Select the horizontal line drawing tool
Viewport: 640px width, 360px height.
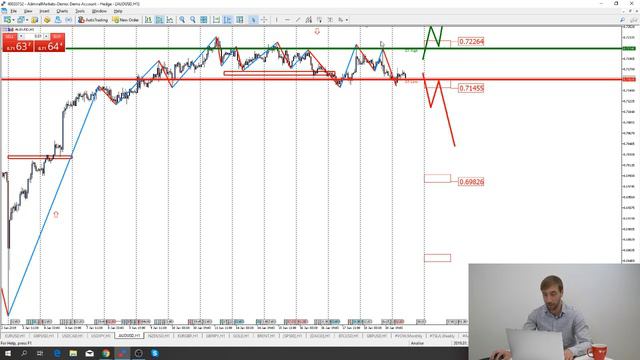[287, 20]
